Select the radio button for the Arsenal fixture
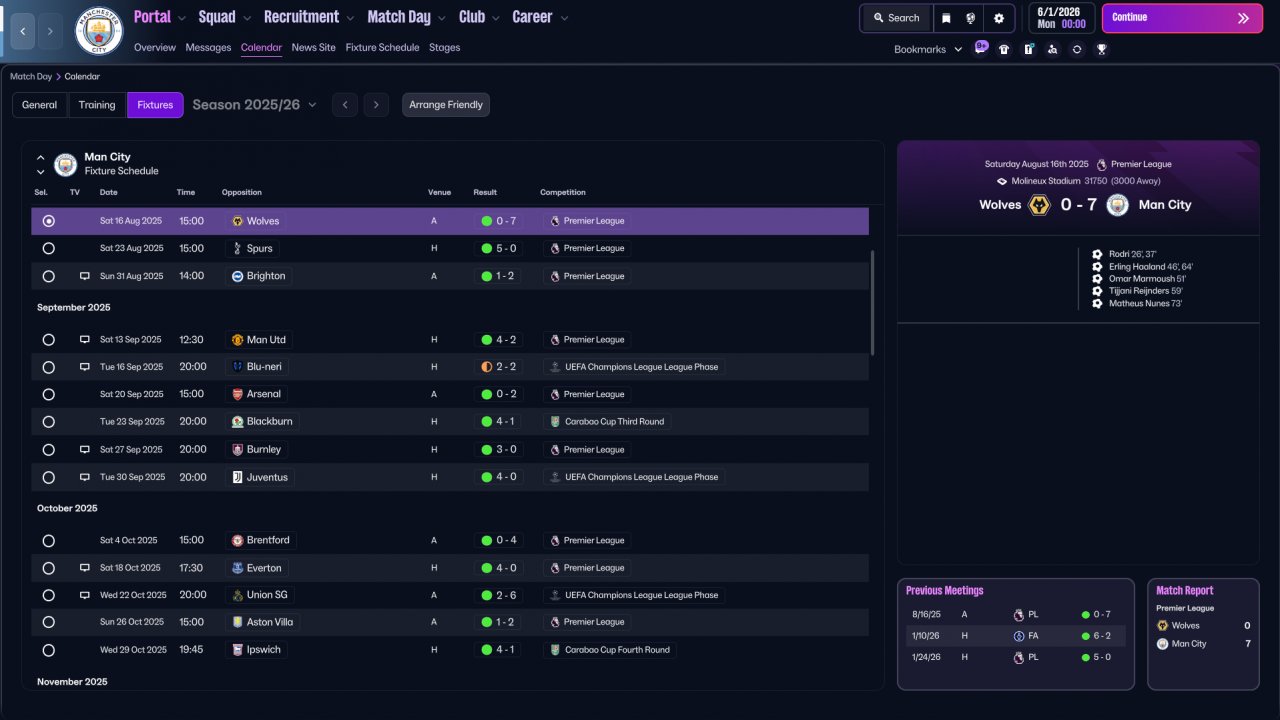The height and width of the screenshot is (720, 1280). pos(49,395)
